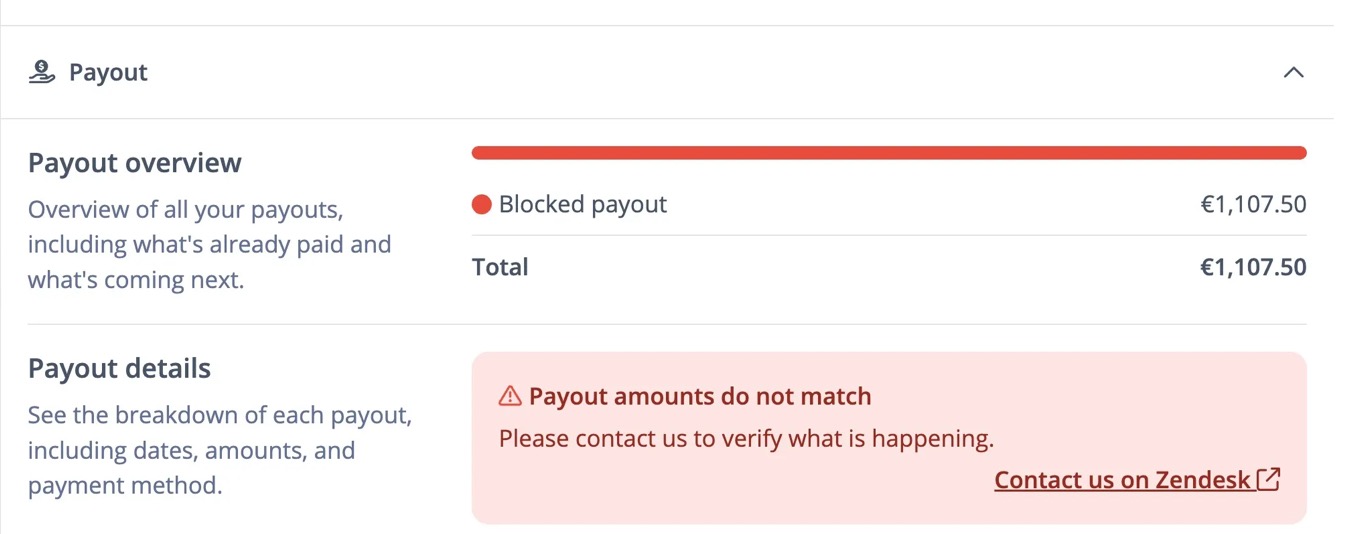Click the Payout overview description text
This screenshot has width=1348, height=534.
pyautogui.click(x=209, y=245)
